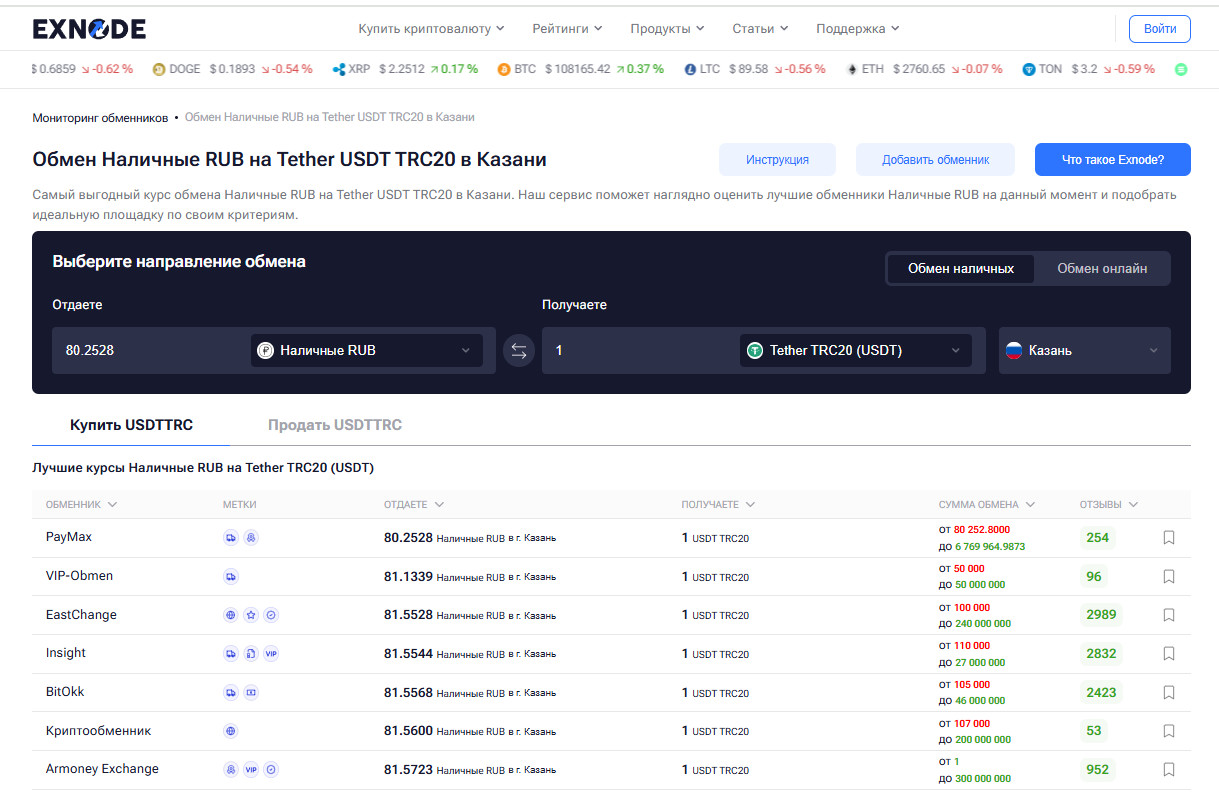Switch to the Продать USDTTRC tab
This screenshot has width=1219, height=795.
pos(334,426)
